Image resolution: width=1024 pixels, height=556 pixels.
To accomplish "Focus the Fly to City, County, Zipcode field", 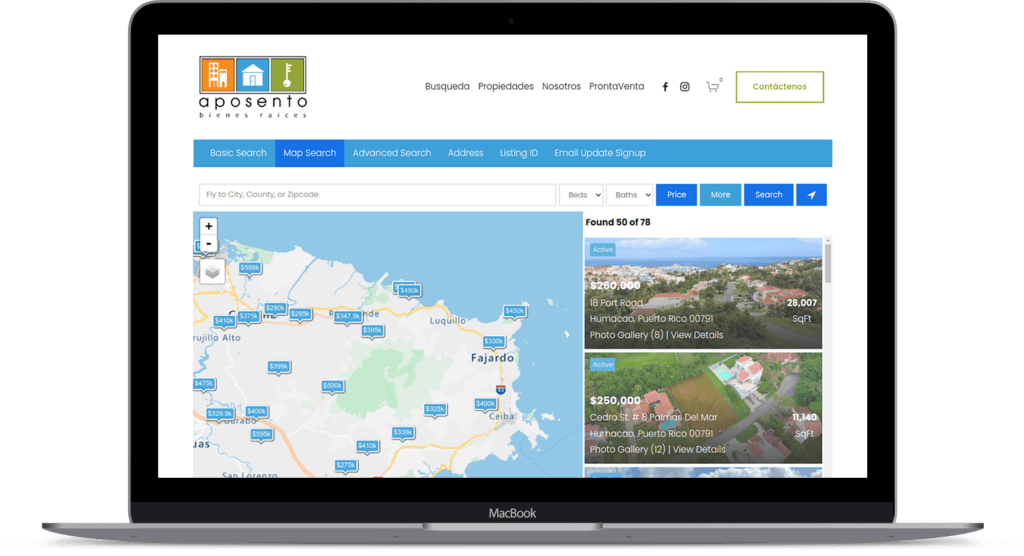I will [x=377, y=195].
